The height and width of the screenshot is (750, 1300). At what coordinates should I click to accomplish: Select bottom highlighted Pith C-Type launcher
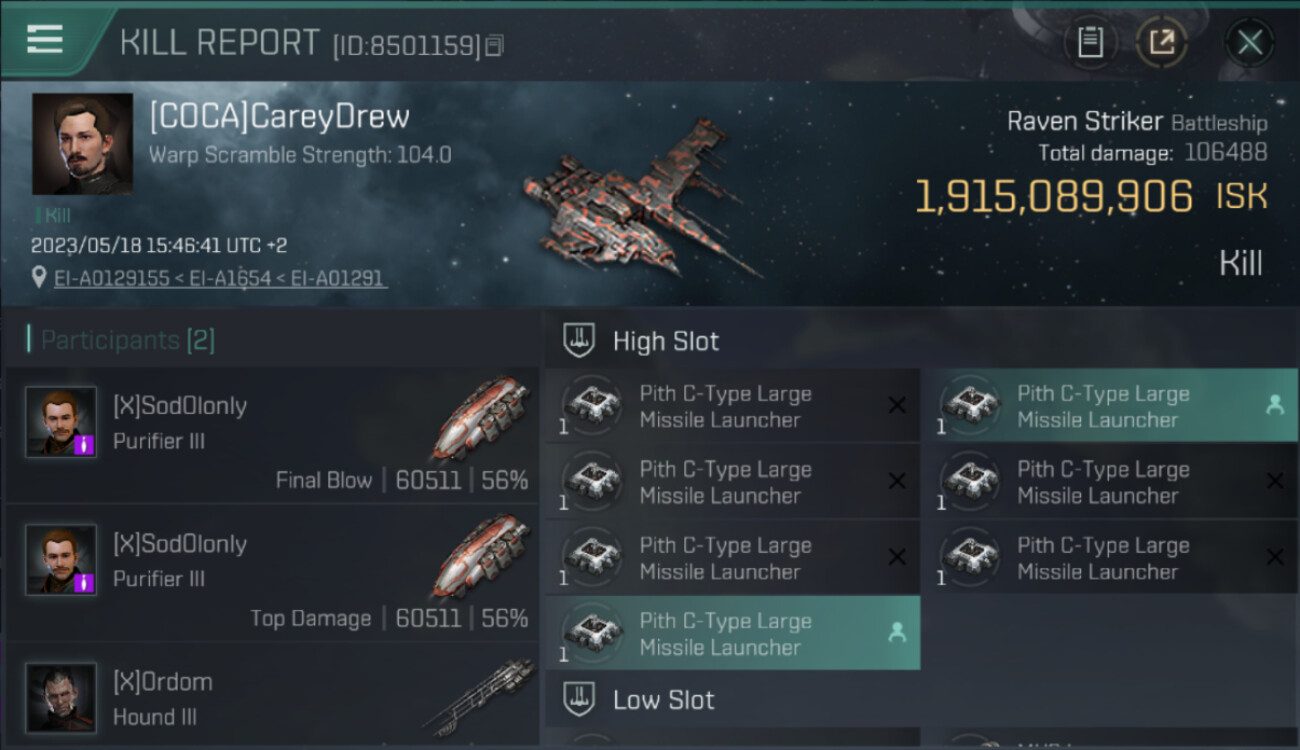coord(733,633)
